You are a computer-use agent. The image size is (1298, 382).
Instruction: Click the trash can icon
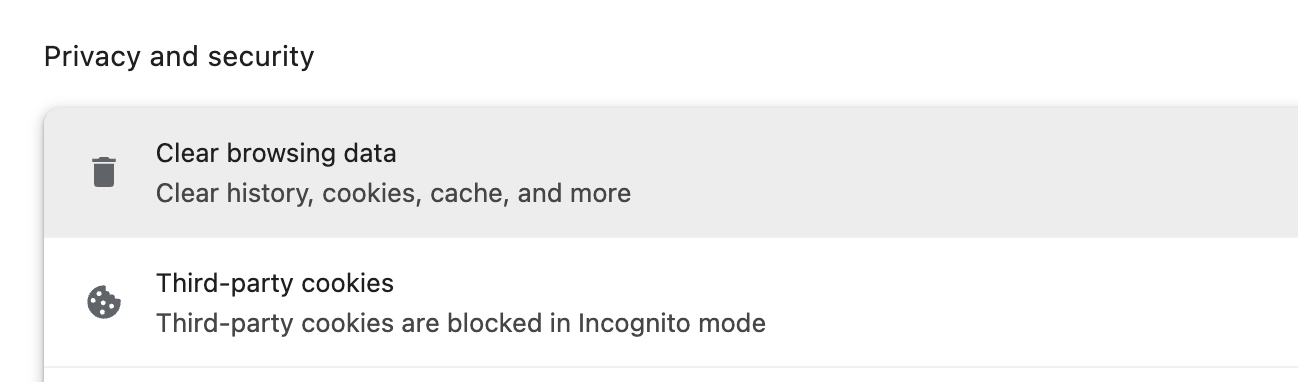(104, 172)
